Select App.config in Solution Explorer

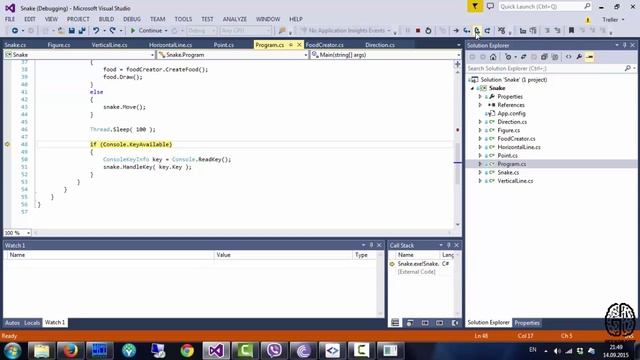(x=511, y=113)
